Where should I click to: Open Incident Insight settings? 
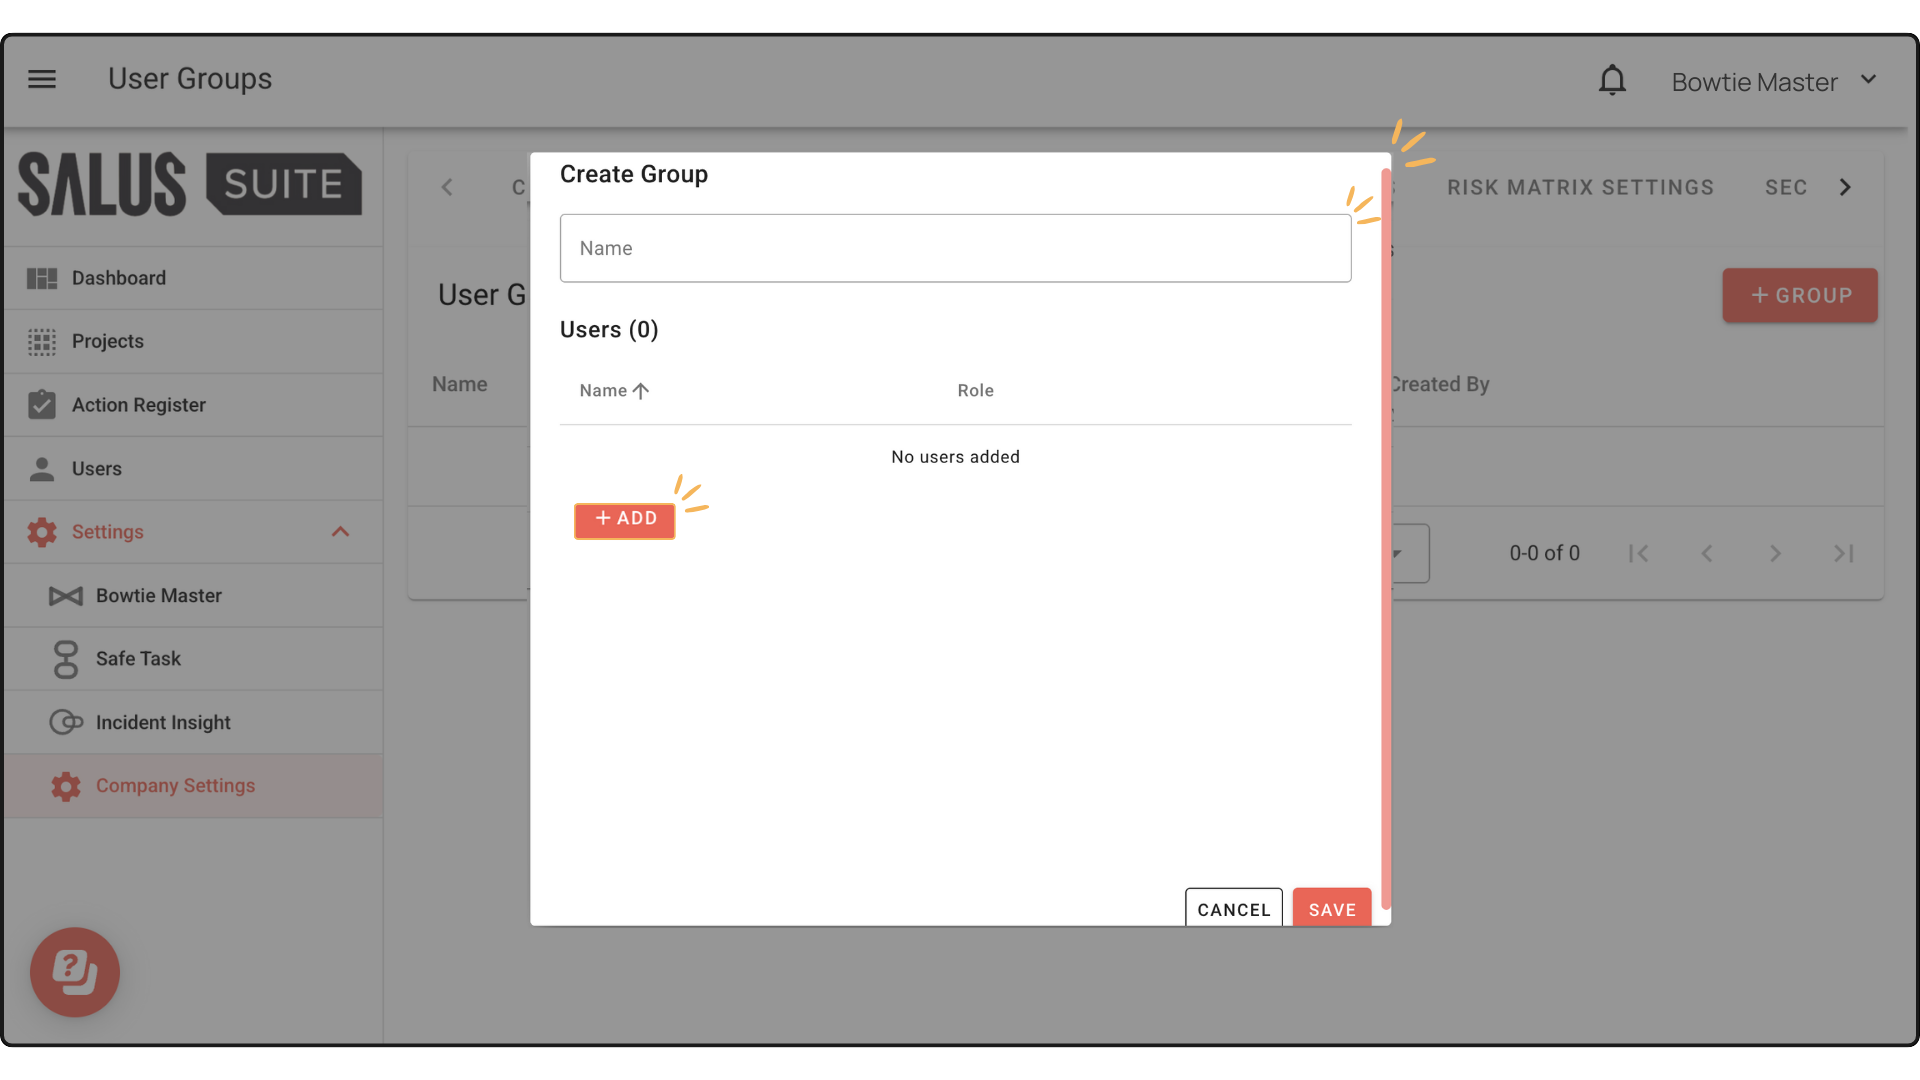(x=163, y=723)
